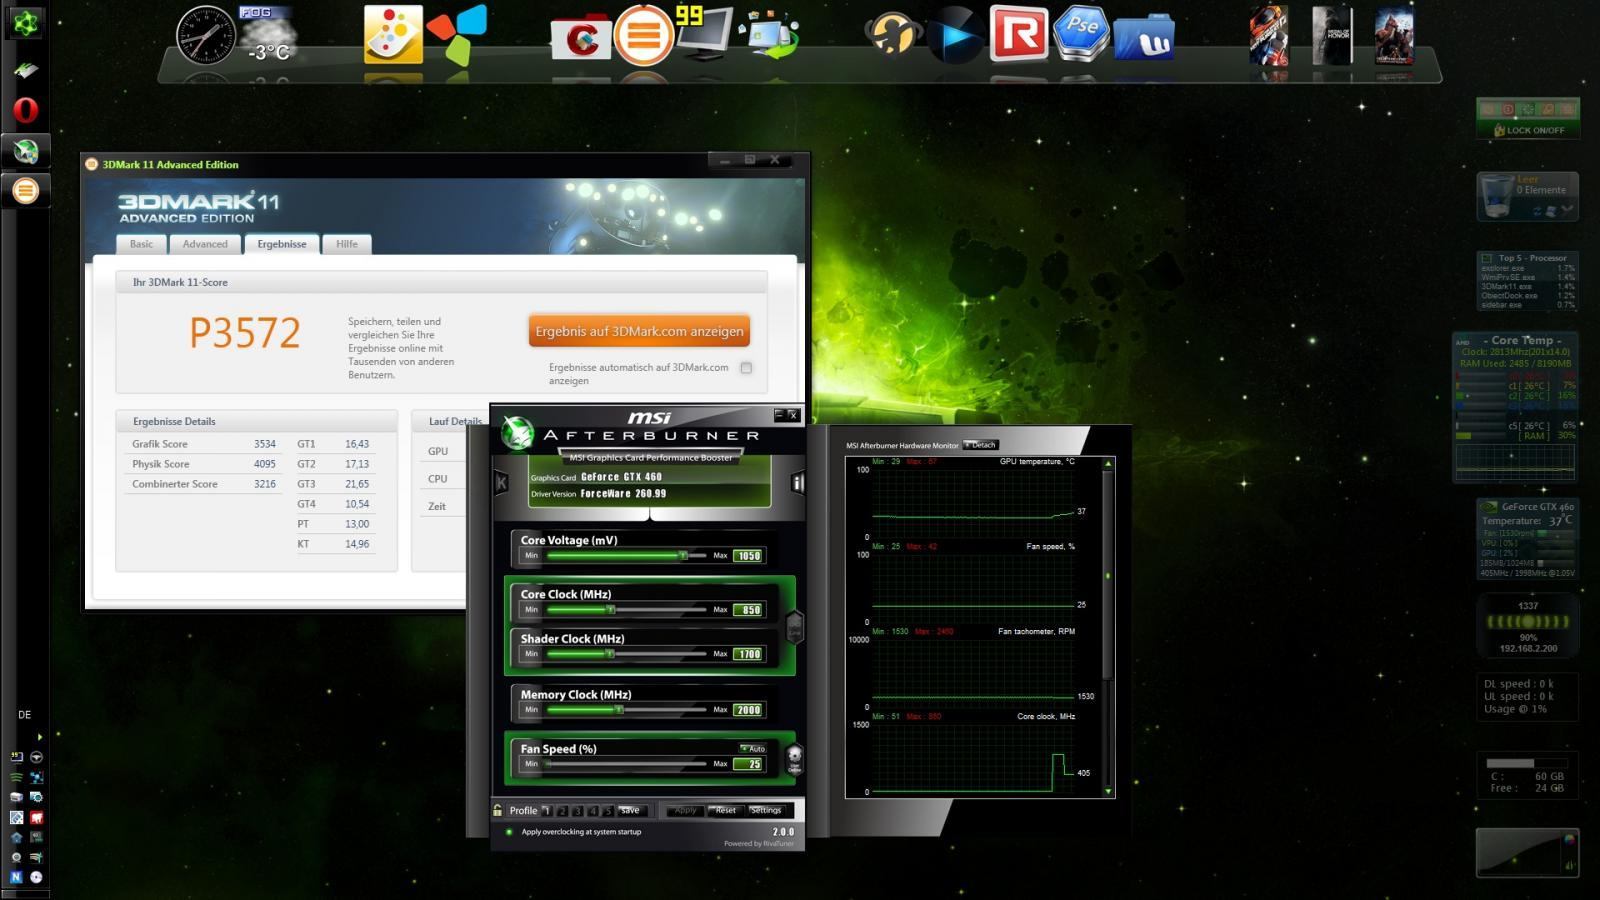Click the P3572 score in 3DMark

[x=245, y=333]
